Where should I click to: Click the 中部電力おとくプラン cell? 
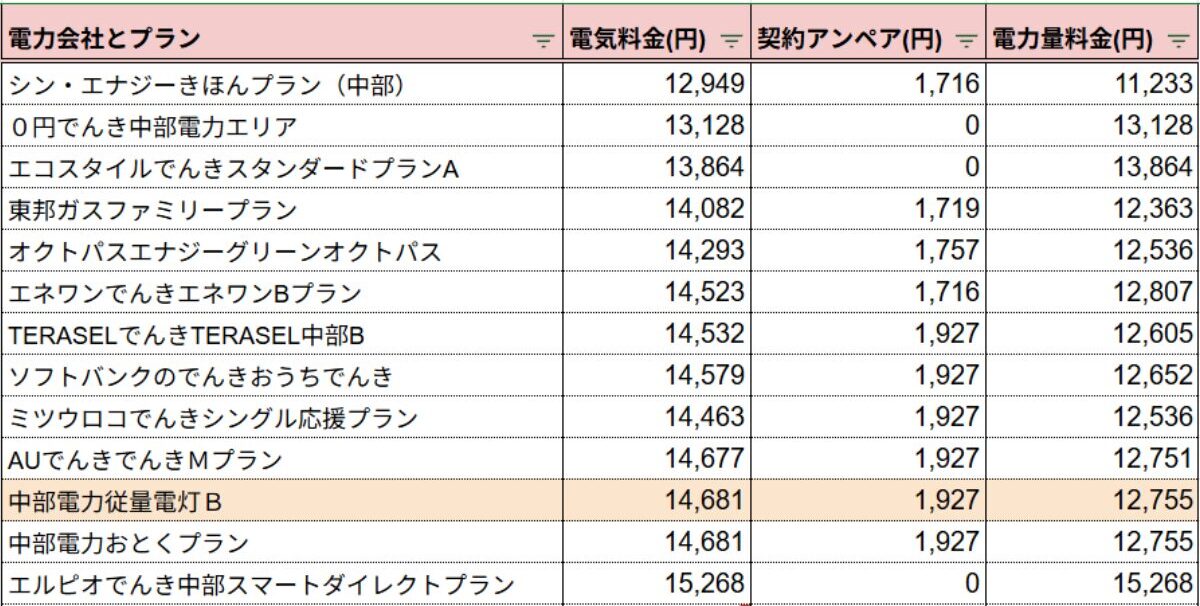pyautogui.click(x=281, y=543)
